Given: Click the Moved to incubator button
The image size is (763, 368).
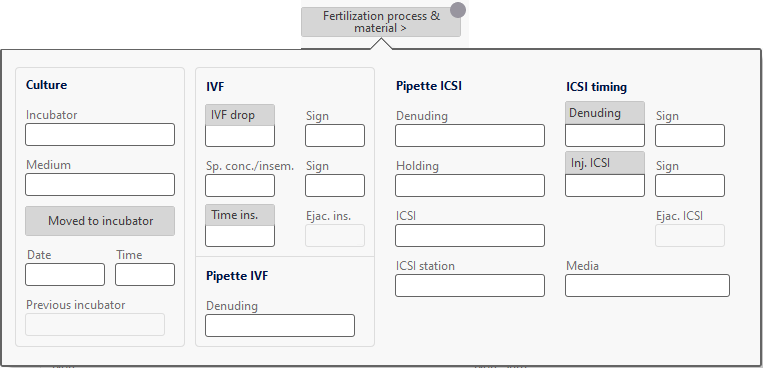Looking at the screenshot, I should pos(100,221).
